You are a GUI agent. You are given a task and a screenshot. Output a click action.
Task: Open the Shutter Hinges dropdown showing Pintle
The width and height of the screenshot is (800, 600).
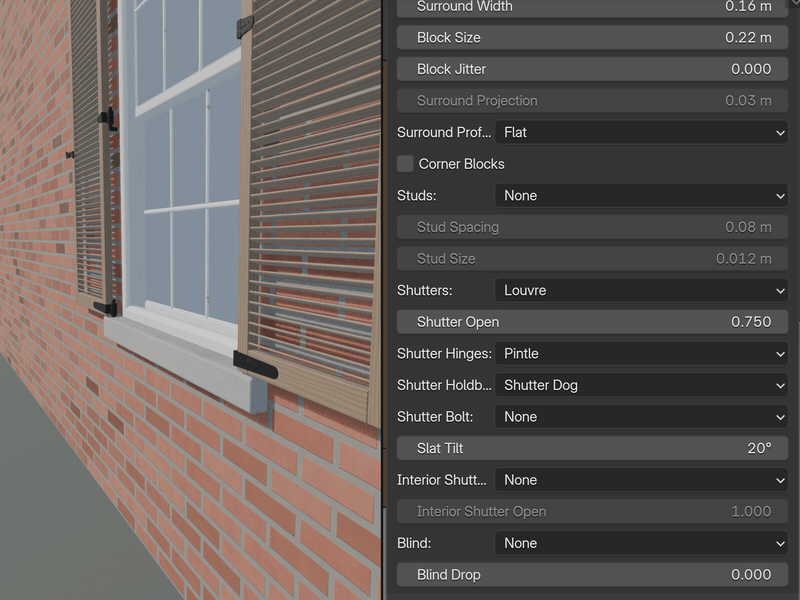tap(641, 354)
